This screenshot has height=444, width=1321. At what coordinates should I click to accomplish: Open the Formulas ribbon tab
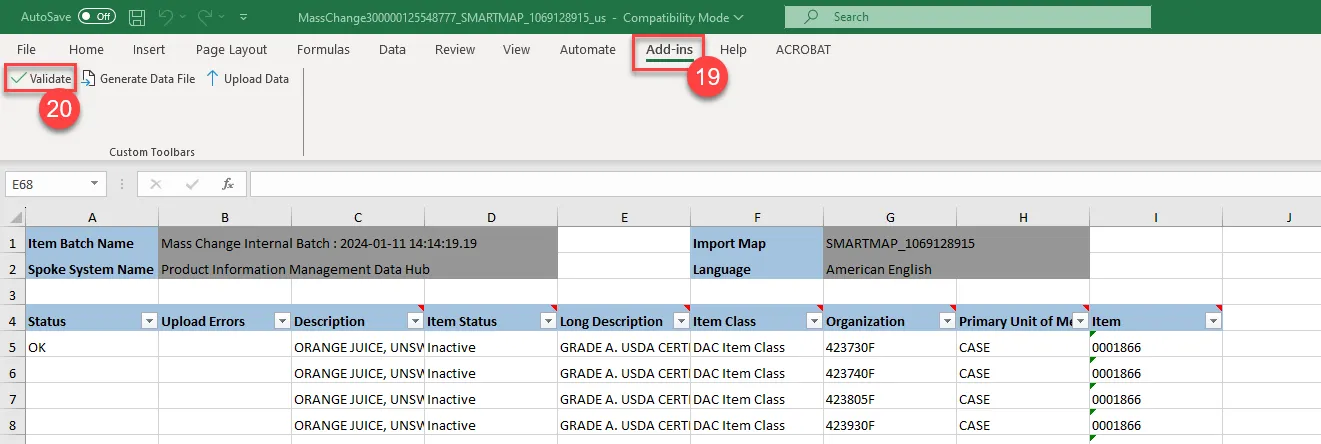point(323,50)
